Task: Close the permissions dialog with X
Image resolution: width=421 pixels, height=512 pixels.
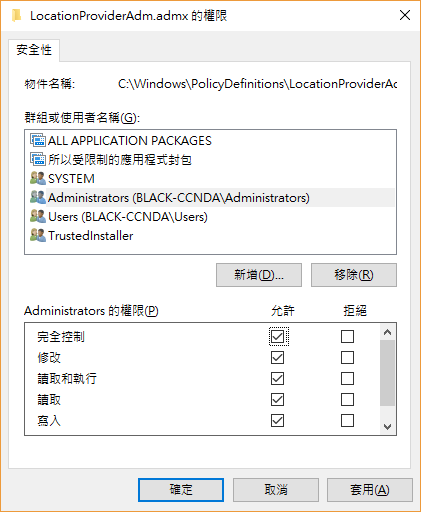Action: point(405,15)
